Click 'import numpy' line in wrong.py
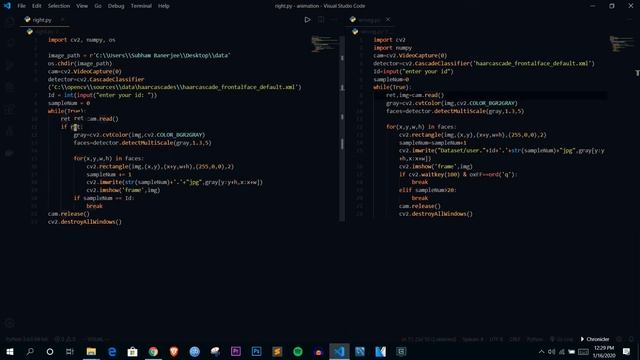Screen dimensions: 640x360 [x=392, y=48]
